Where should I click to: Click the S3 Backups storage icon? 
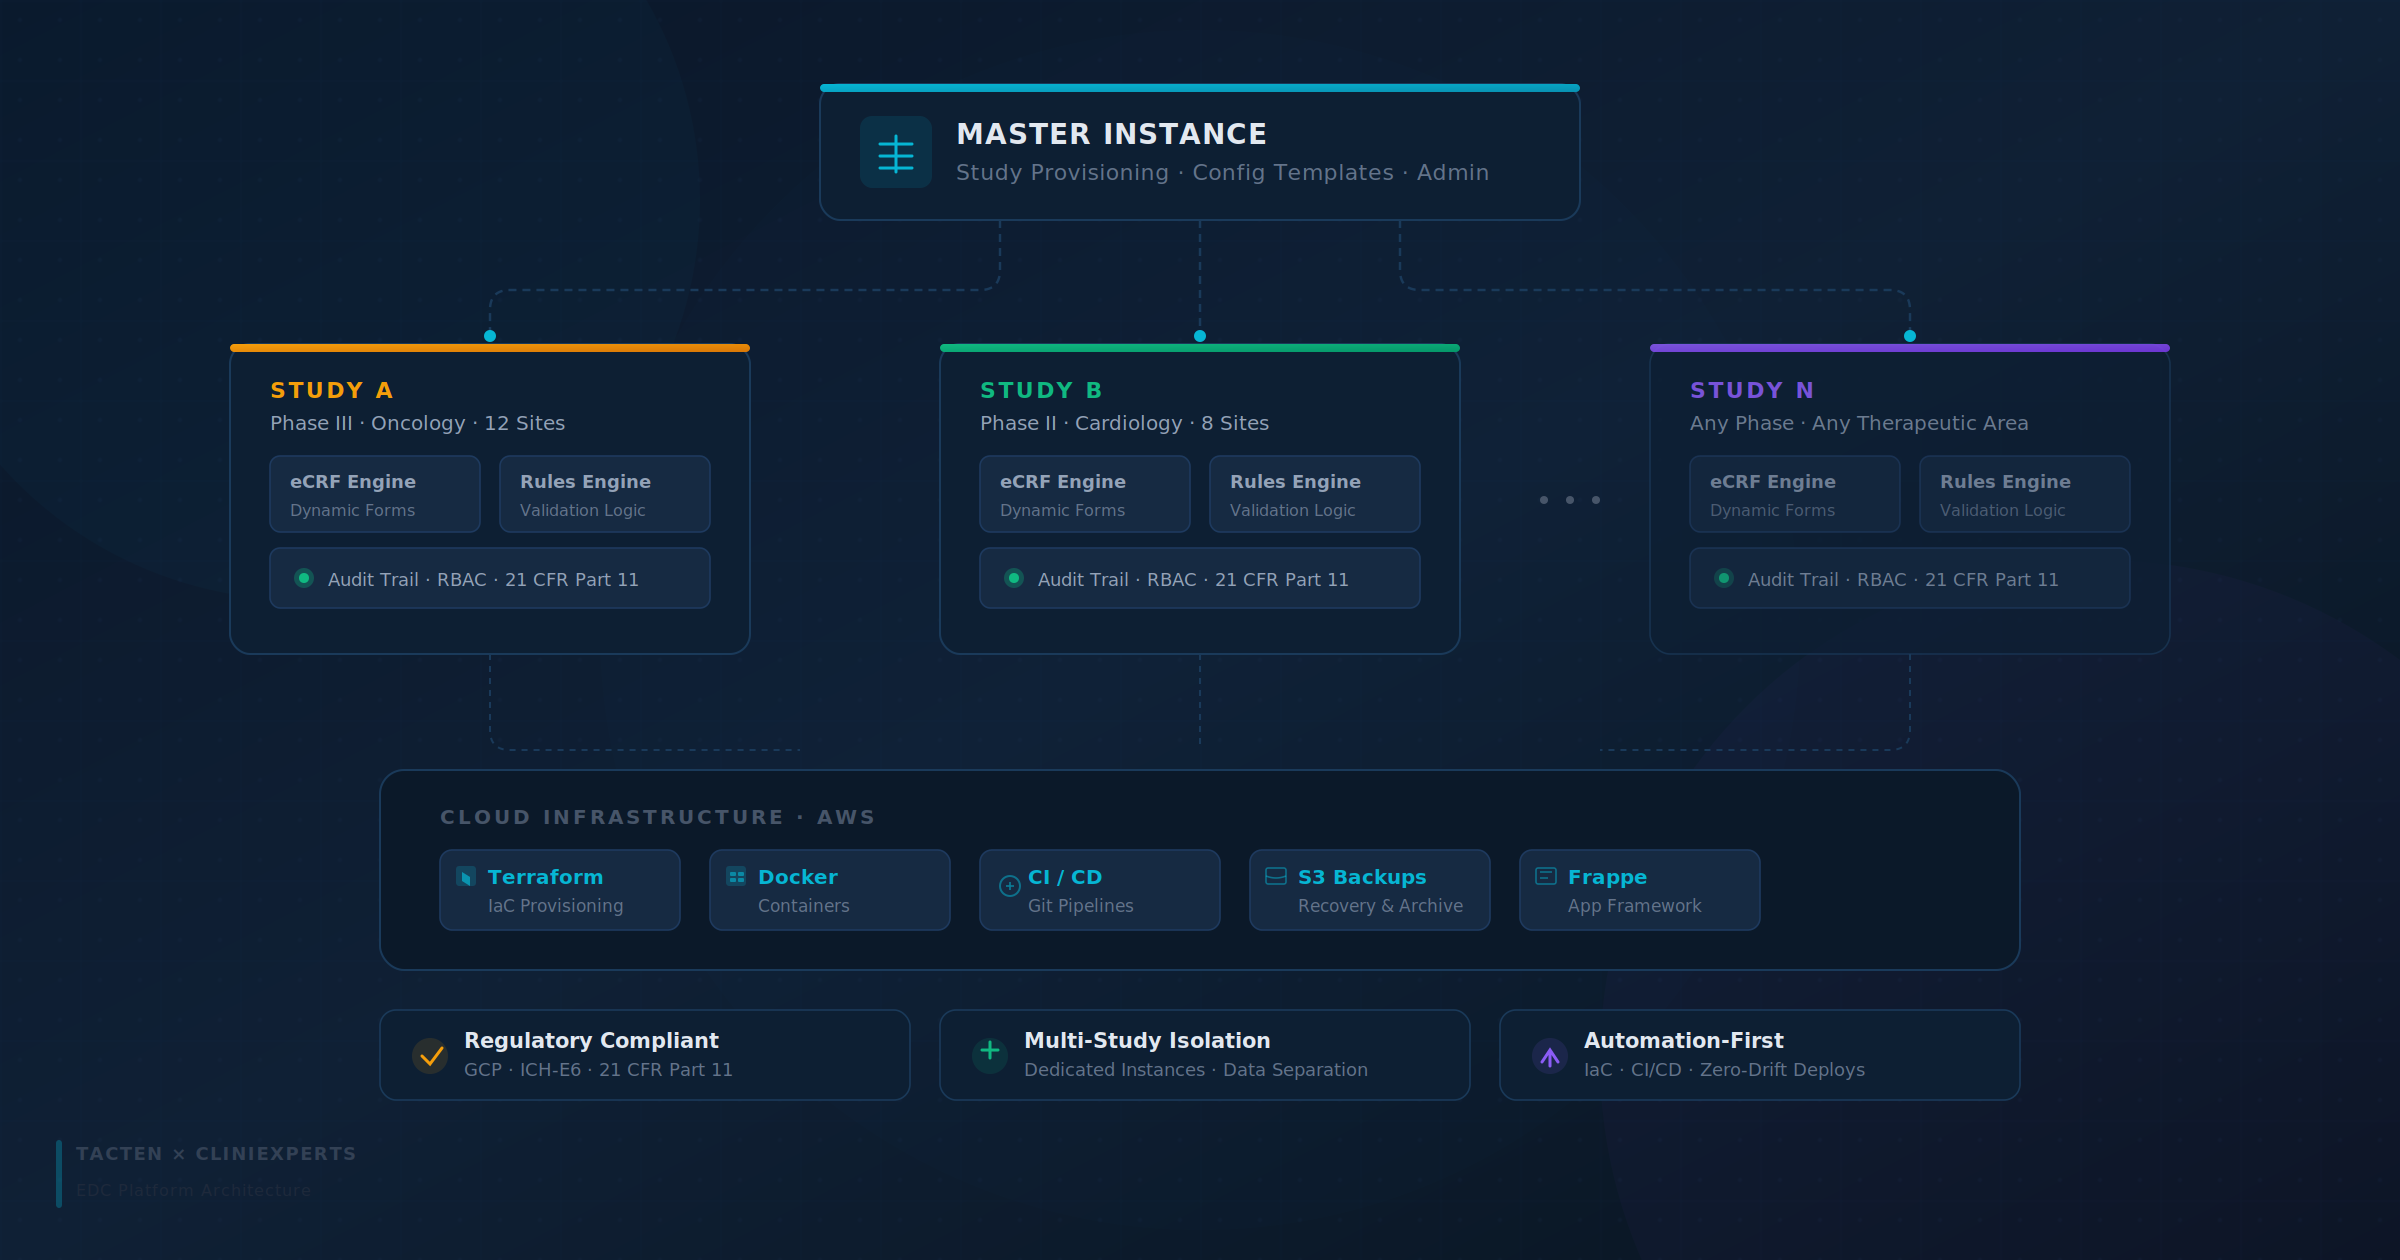(1276, 877)
